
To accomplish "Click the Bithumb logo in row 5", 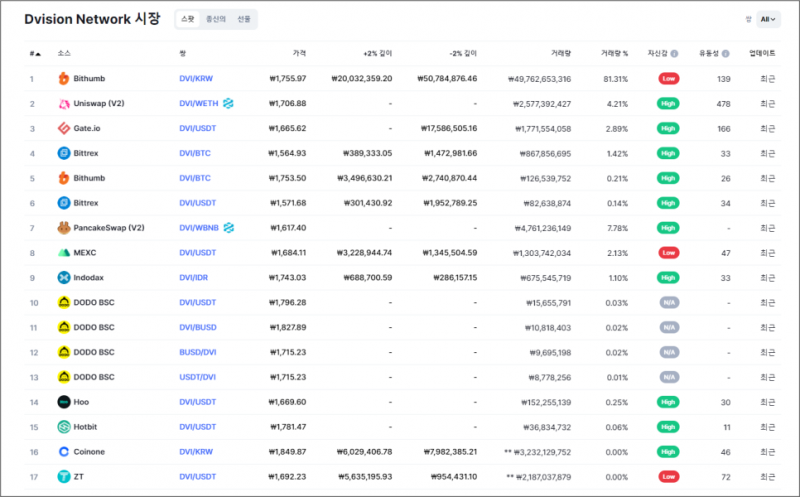I will tap(64, 178).
